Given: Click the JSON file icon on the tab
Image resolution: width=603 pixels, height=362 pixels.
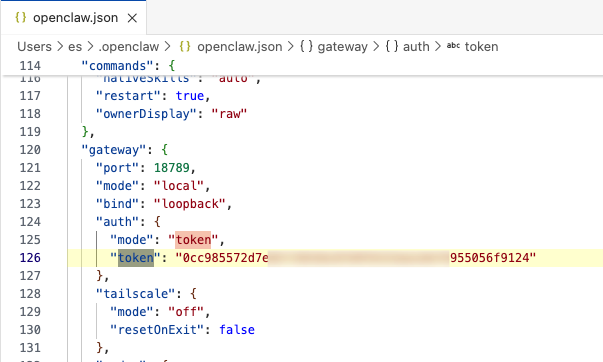Looking at the screenshot, I should coord(21,17).
